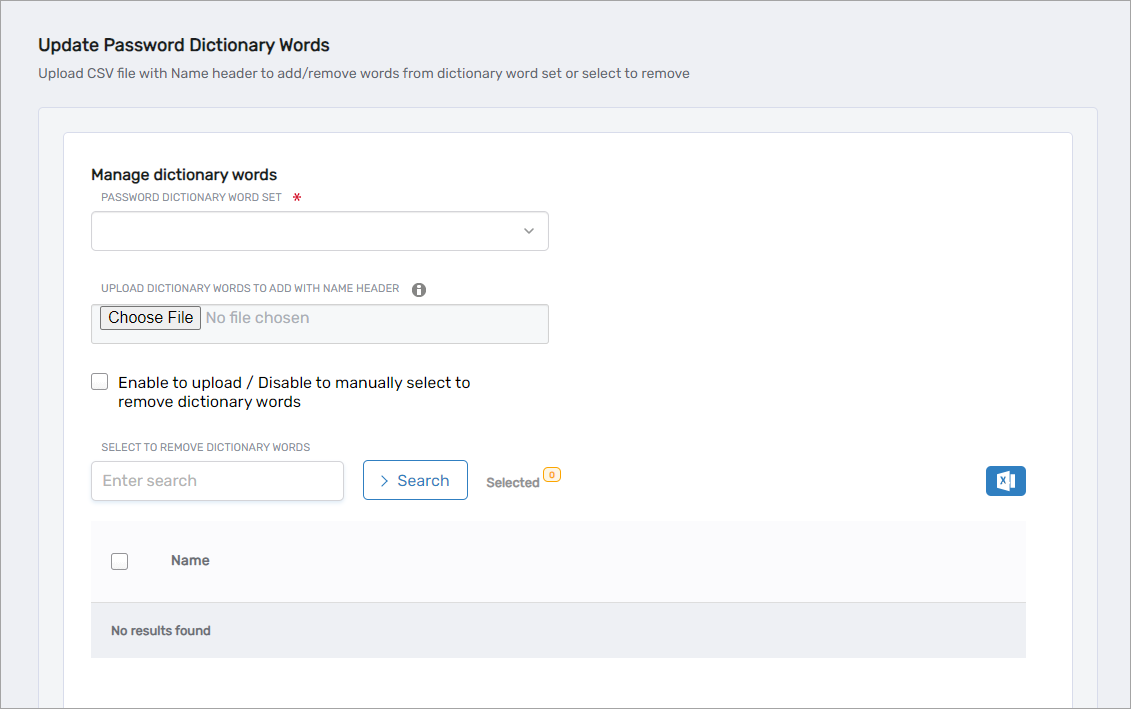The width and height of the screenshot is (1131, 709).
Task: Check the select-all checkbox in table header
Action: coord(119,561)
